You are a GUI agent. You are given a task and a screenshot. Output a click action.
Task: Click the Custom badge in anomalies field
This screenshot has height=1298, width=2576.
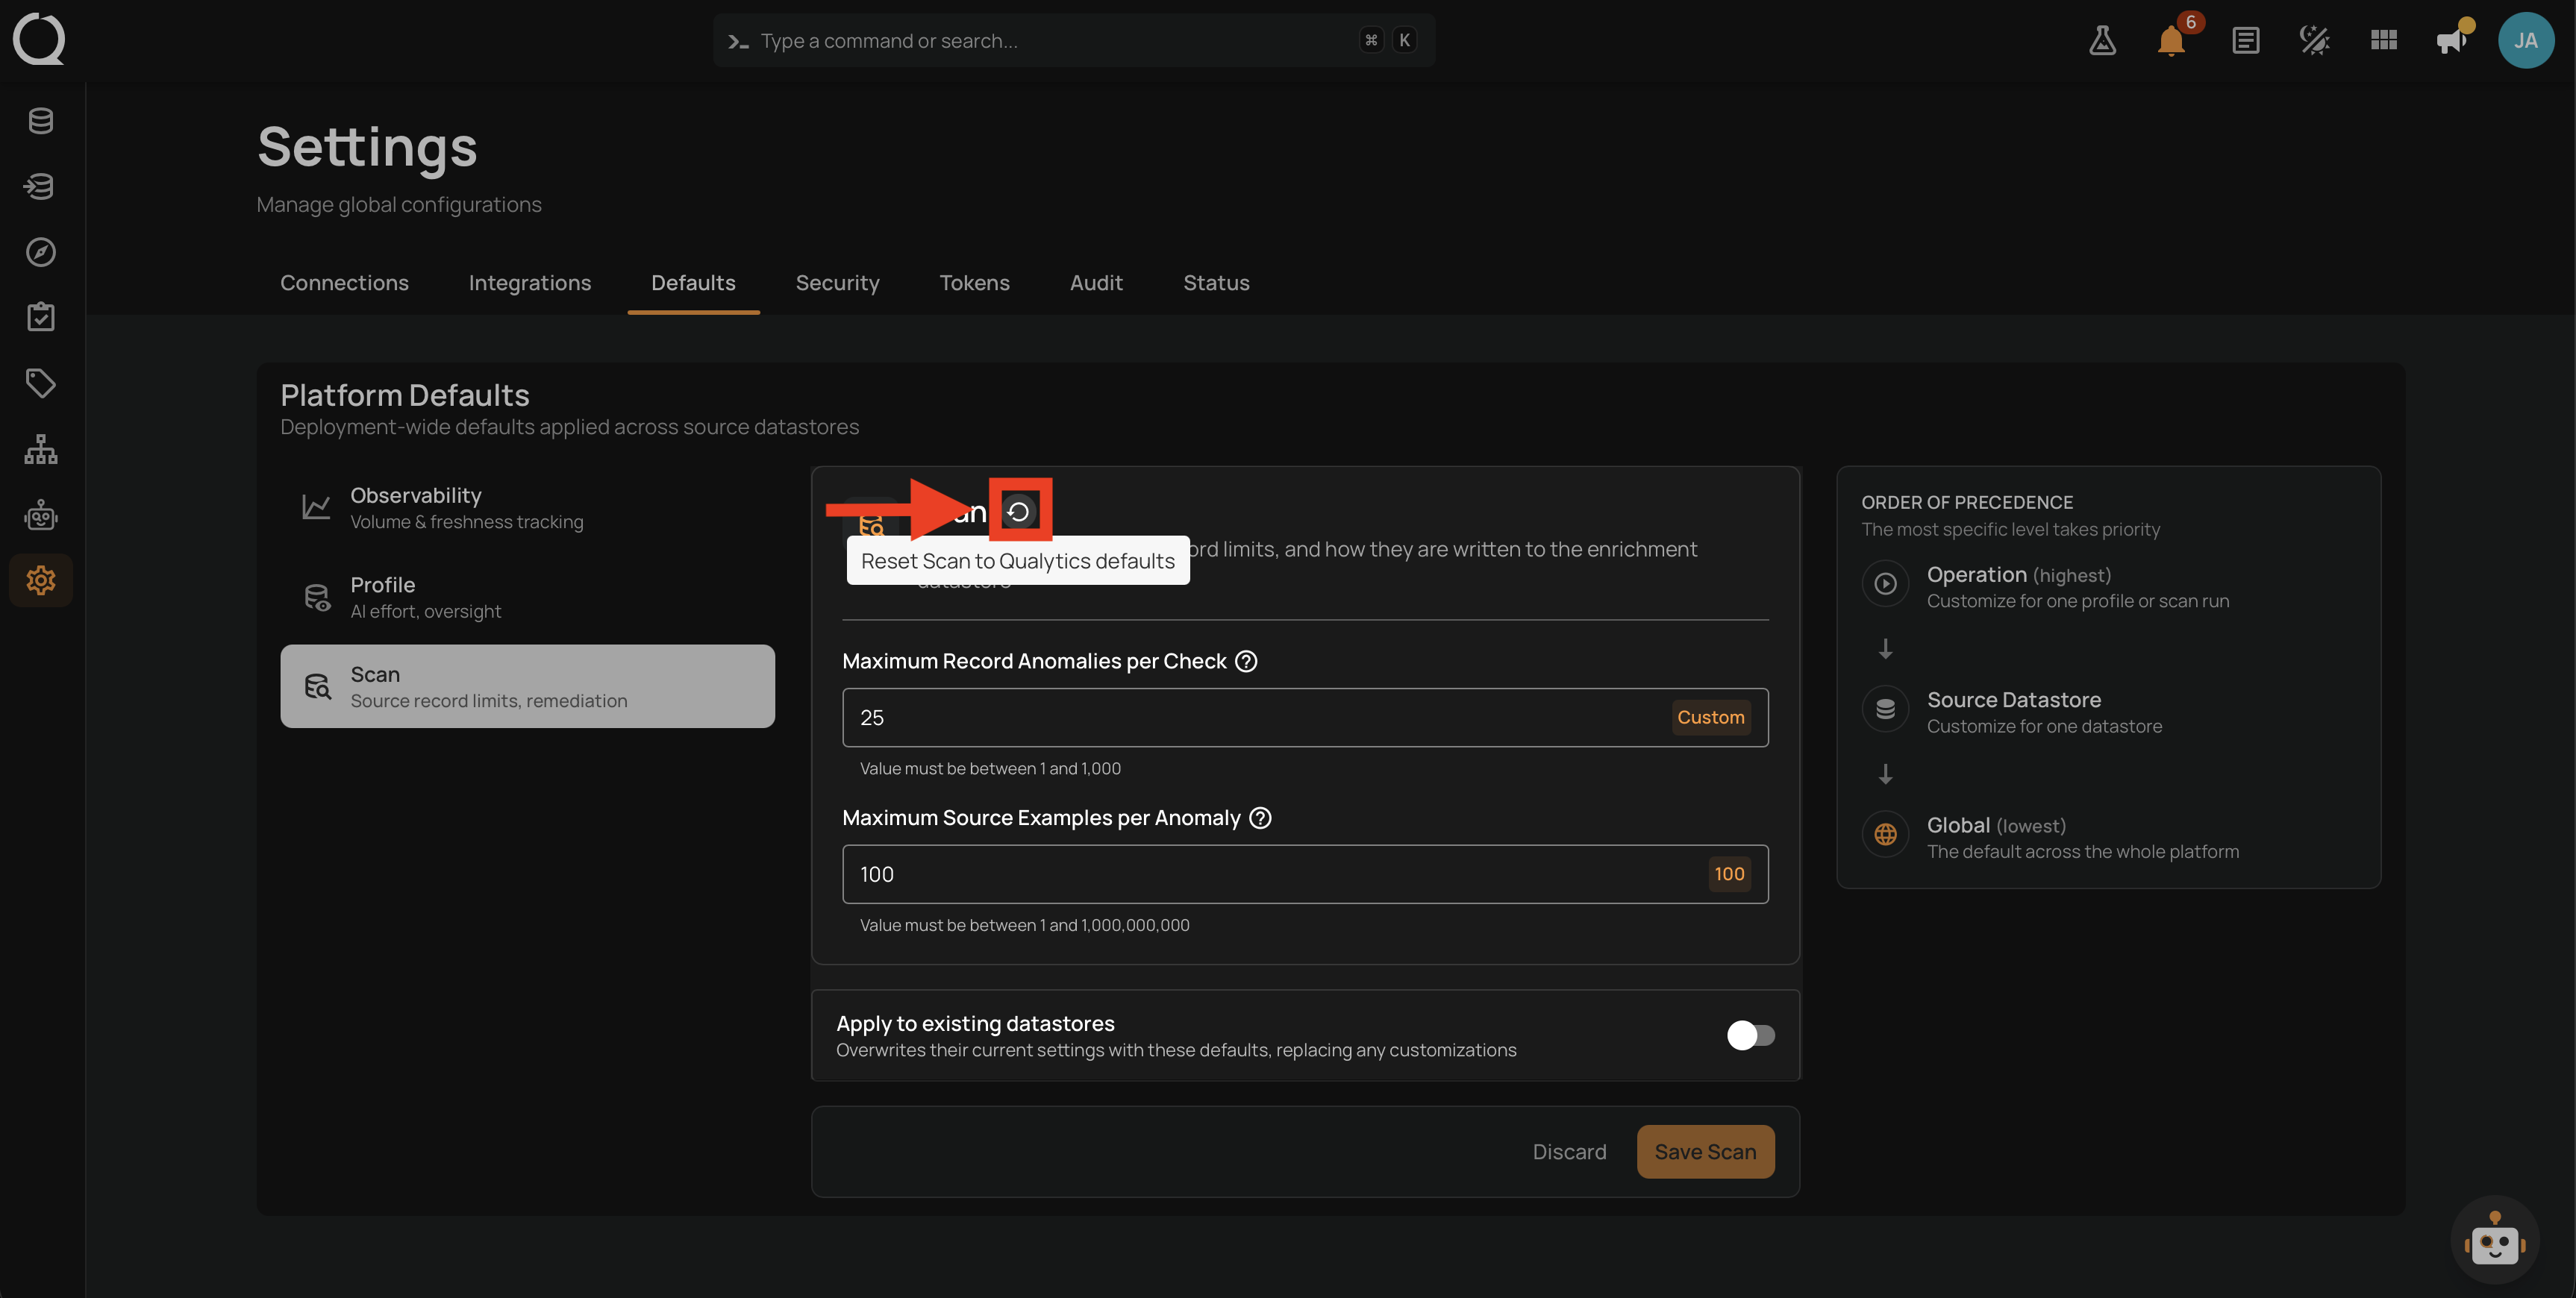(1710, 717)
